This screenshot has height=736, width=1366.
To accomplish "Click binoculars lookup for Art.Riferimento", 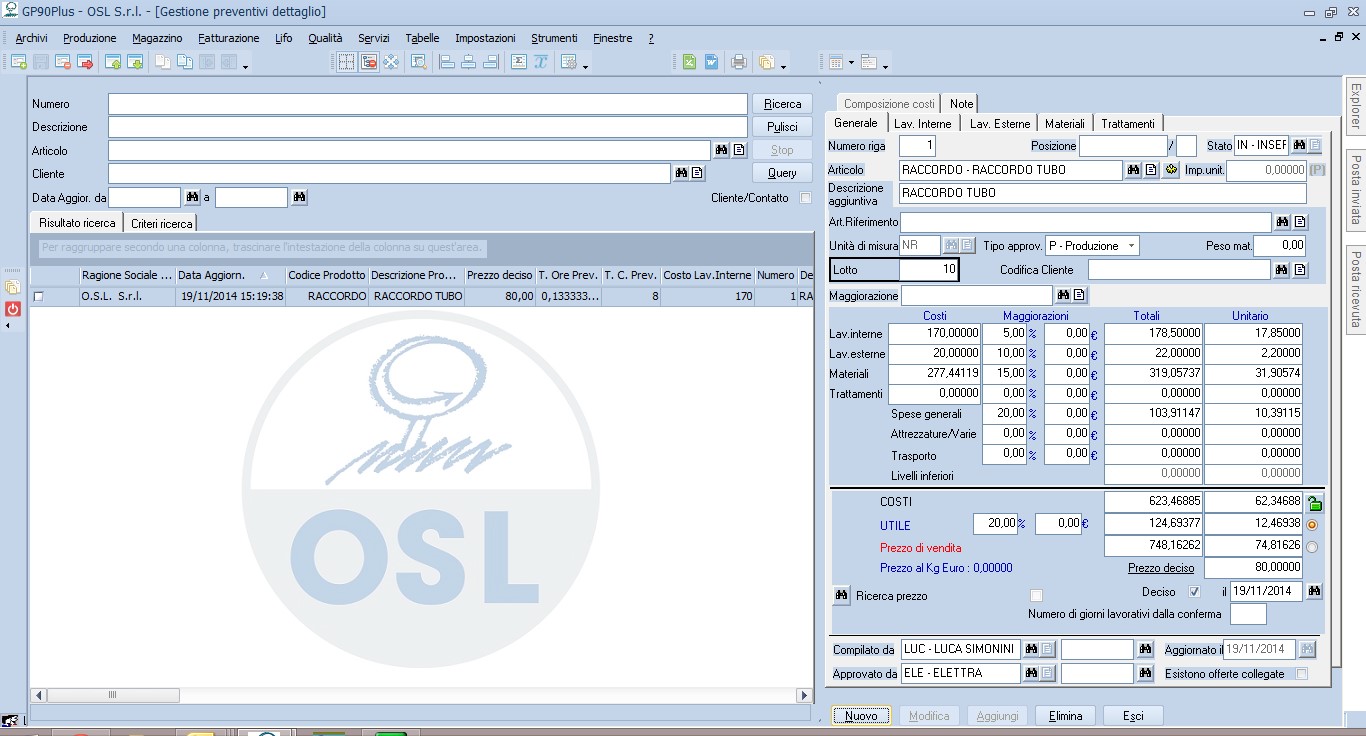I will [1282, 222].
